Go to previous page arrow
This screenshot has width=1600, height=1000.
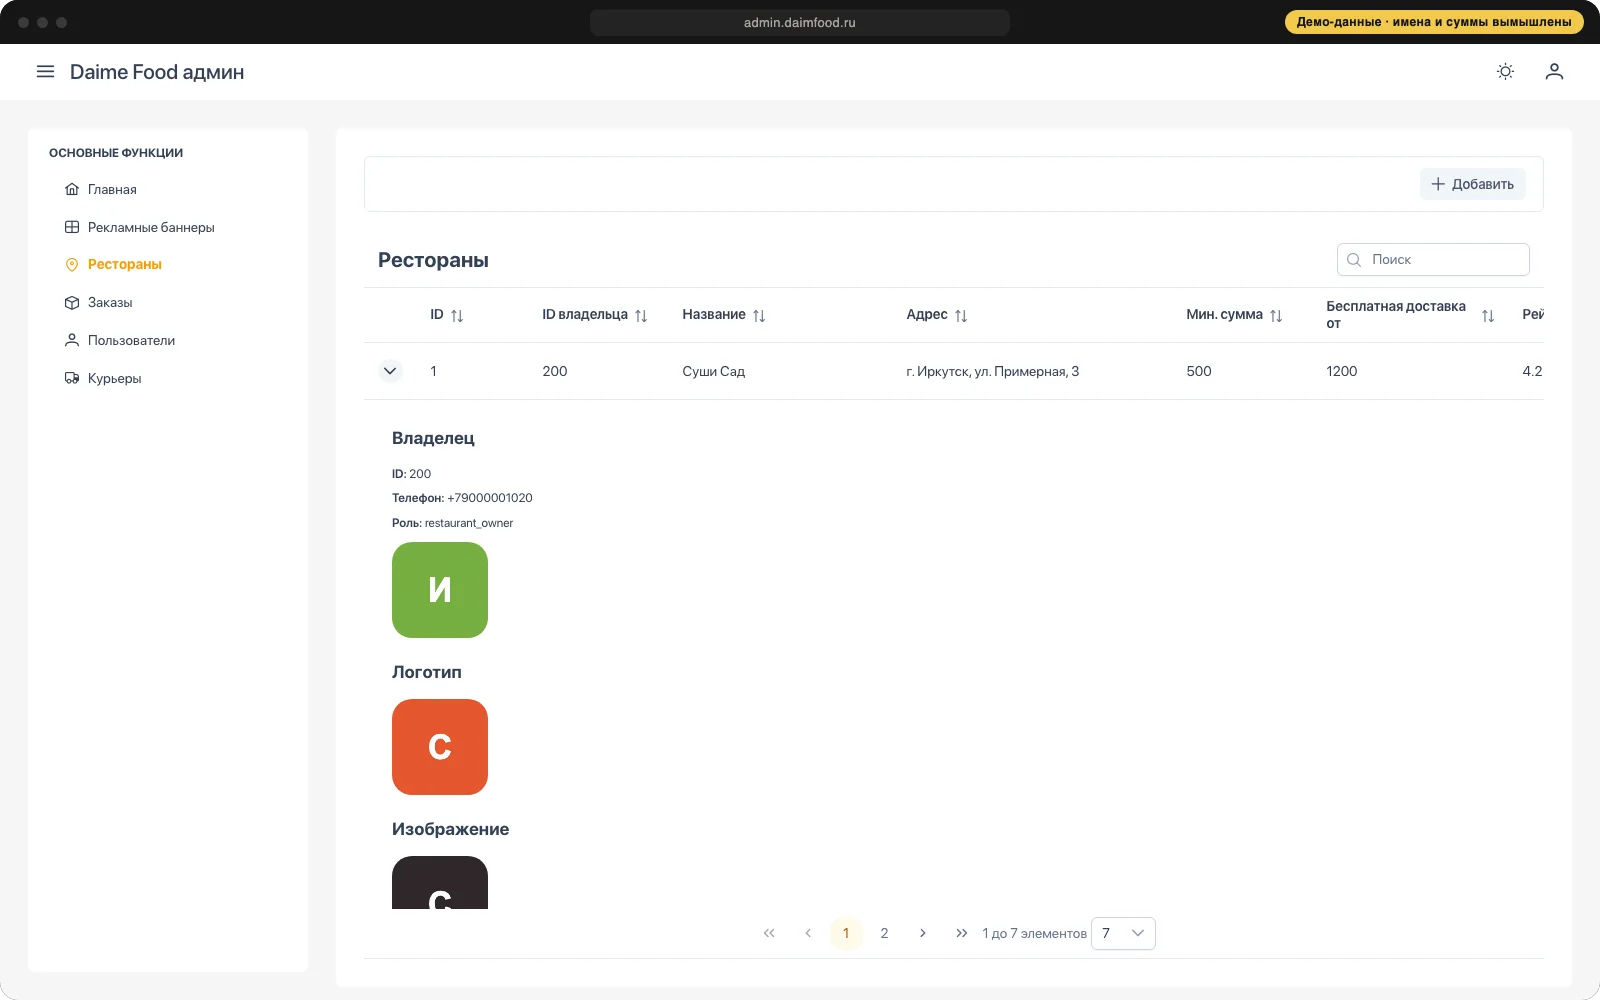coord(808,933)
